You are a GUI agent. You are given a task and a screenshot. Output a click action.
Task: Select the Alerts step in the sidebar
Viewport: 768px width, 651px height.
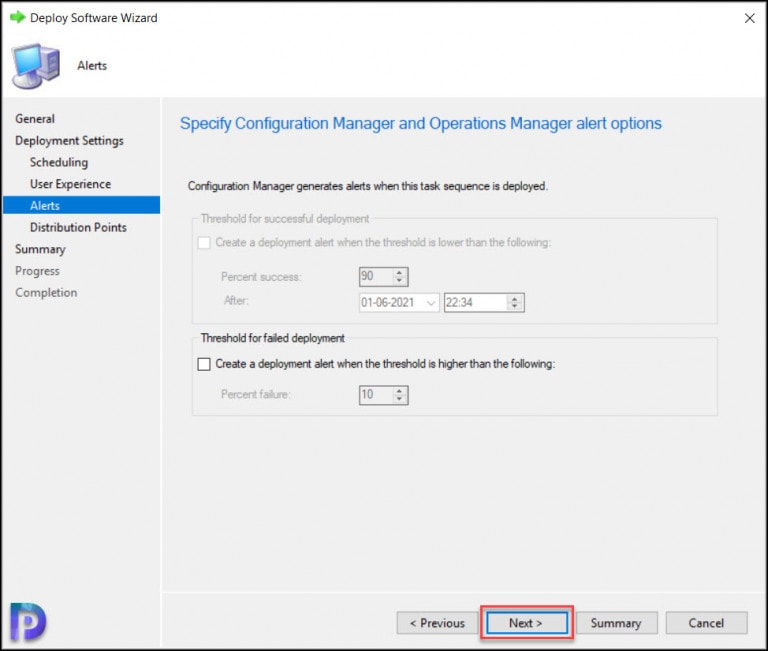(81, 205)
